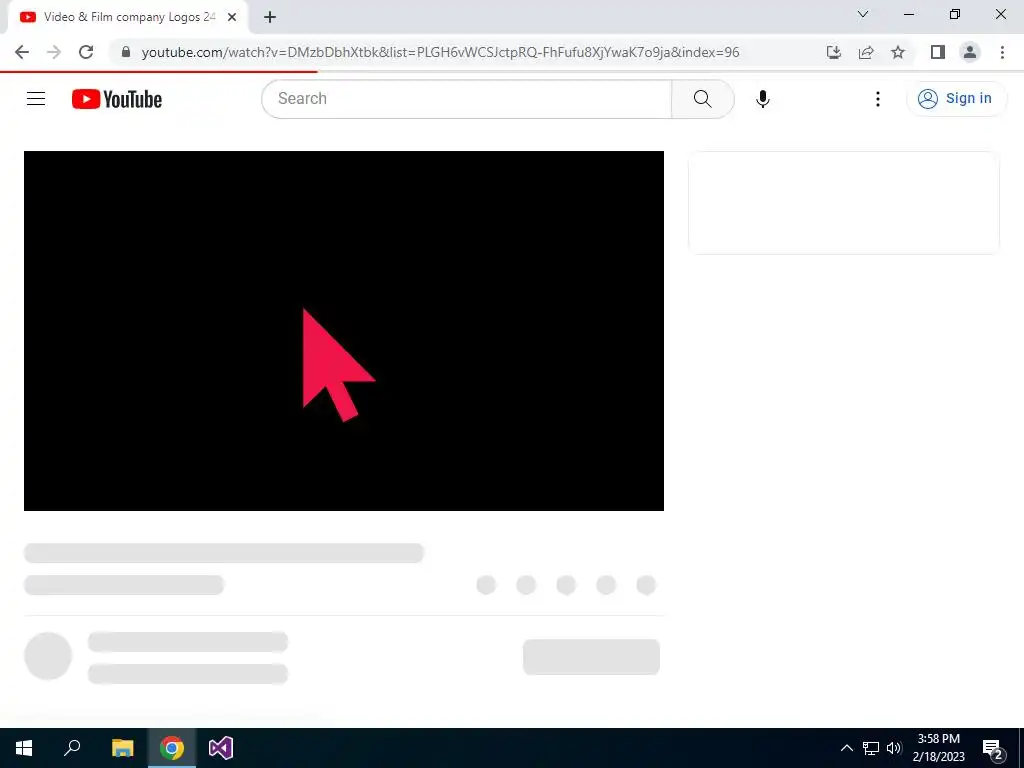Open Windows taskbar search
Screen dimensions: 1024x768
(72, 748)
